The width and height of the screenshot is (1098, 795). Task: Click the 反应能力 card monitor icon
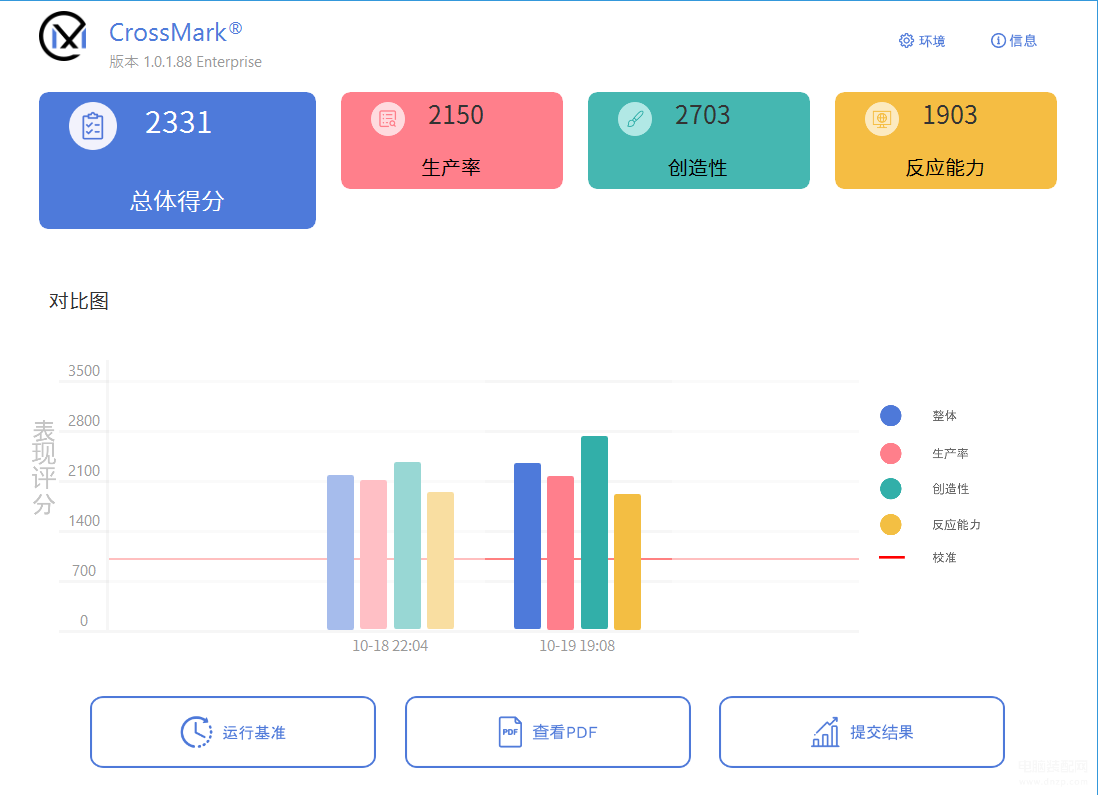pos(882,119)
